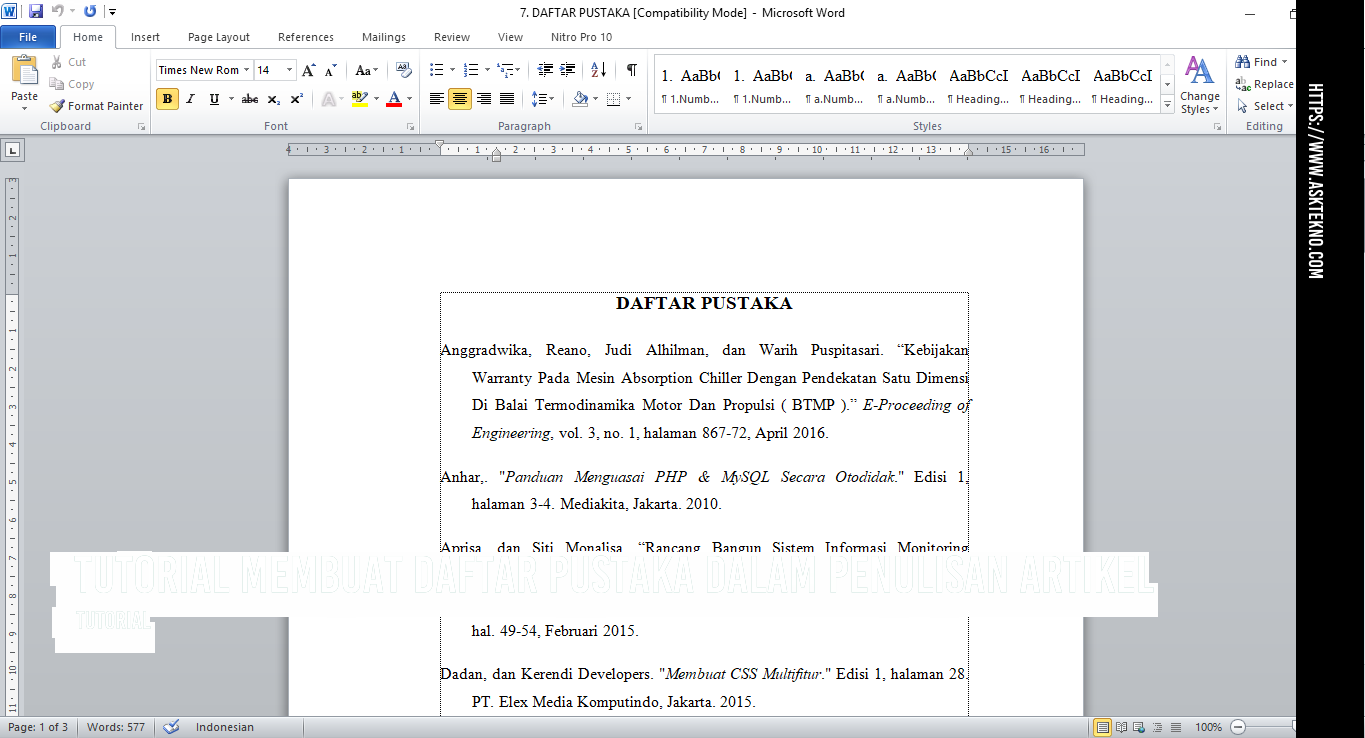This screenshot has width=1365, height=738.
Task: Click the Replace command
Action: click(x=1264, y=84)
